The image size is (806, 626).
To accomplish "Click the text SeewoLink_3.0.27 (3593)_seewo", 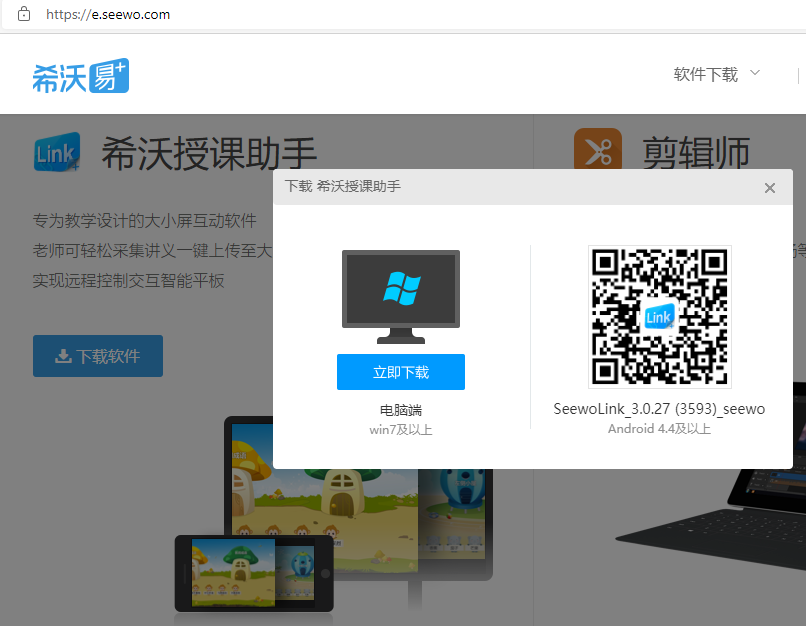I will pyautogui.click(x=659, y=409).
